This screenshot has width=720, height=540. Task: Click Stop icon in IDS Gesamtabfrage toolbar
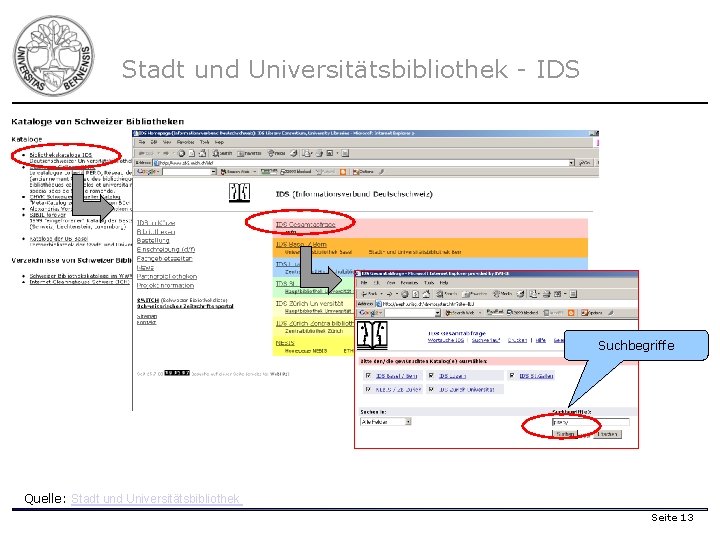[x=405, y=294]
